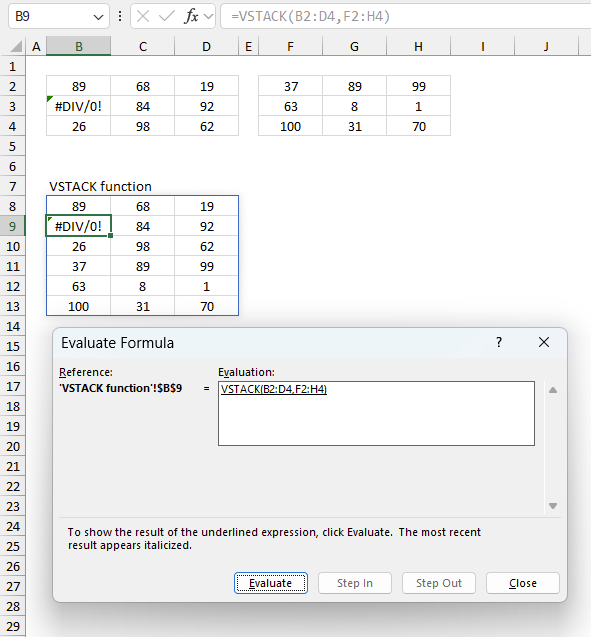Select column F header
This screenshot has height=637, width=591.
290,46
